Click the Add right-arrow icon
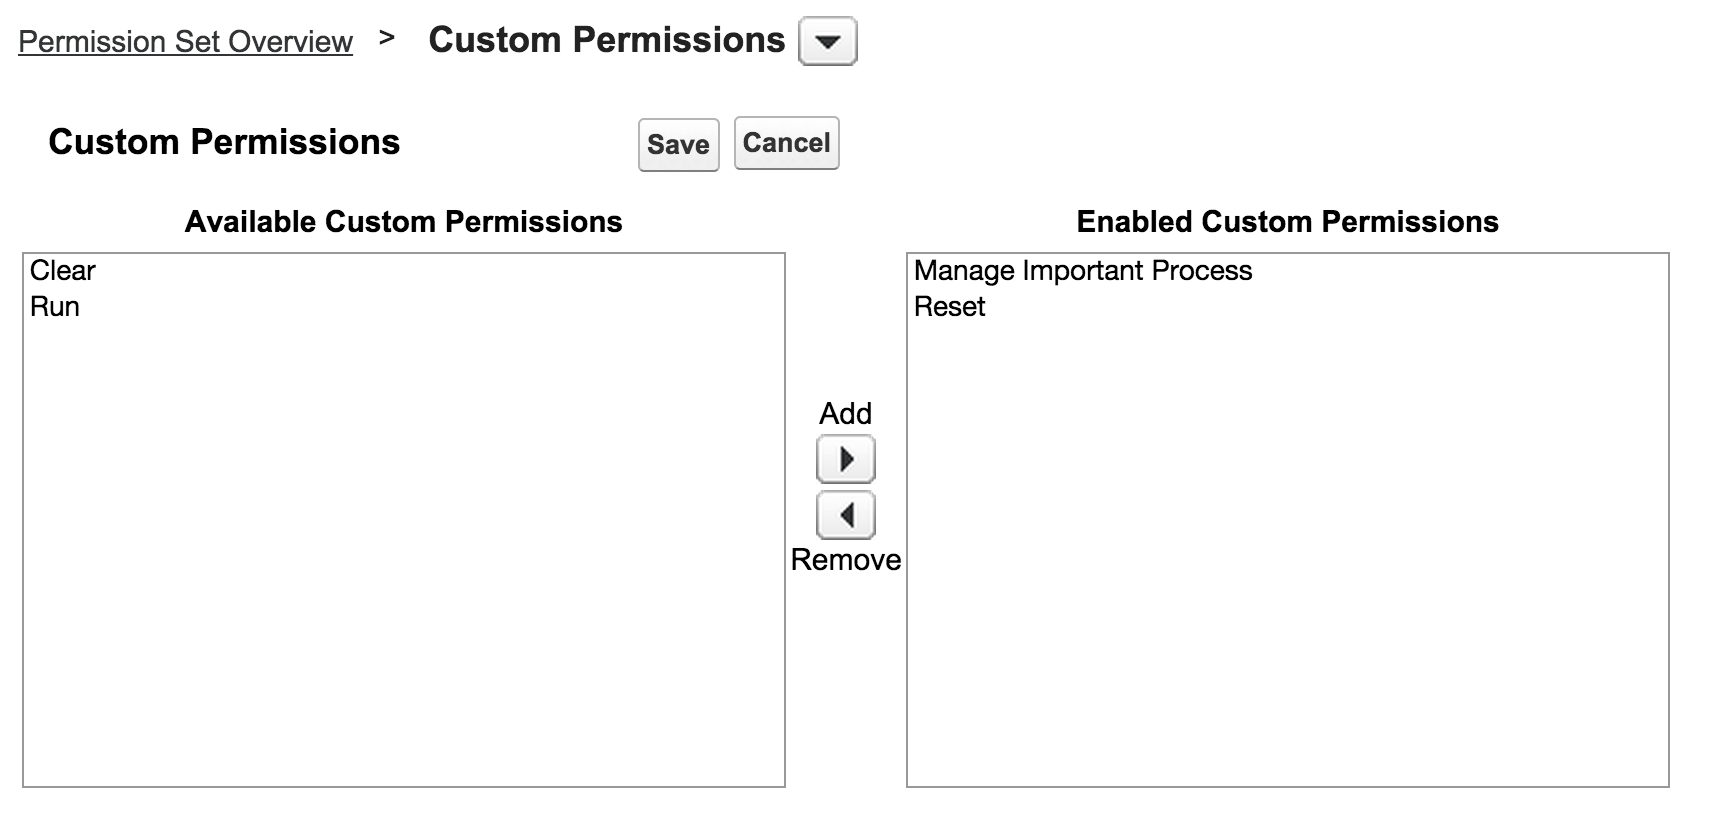This screenshot has width=1718, height=816. [846, 460]
